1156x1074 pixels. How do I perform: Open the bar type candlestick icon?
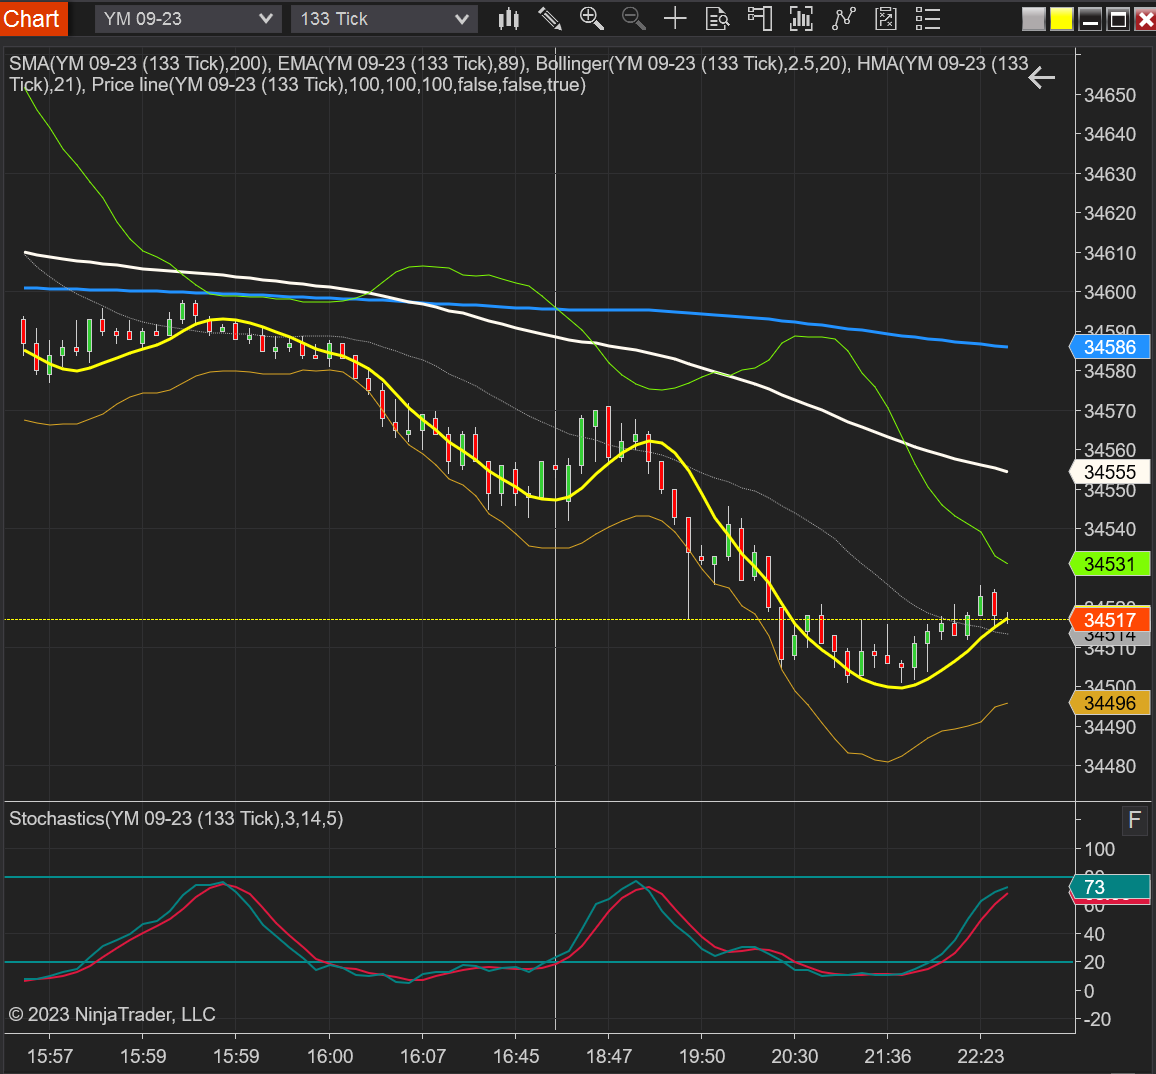click(509, 18)
